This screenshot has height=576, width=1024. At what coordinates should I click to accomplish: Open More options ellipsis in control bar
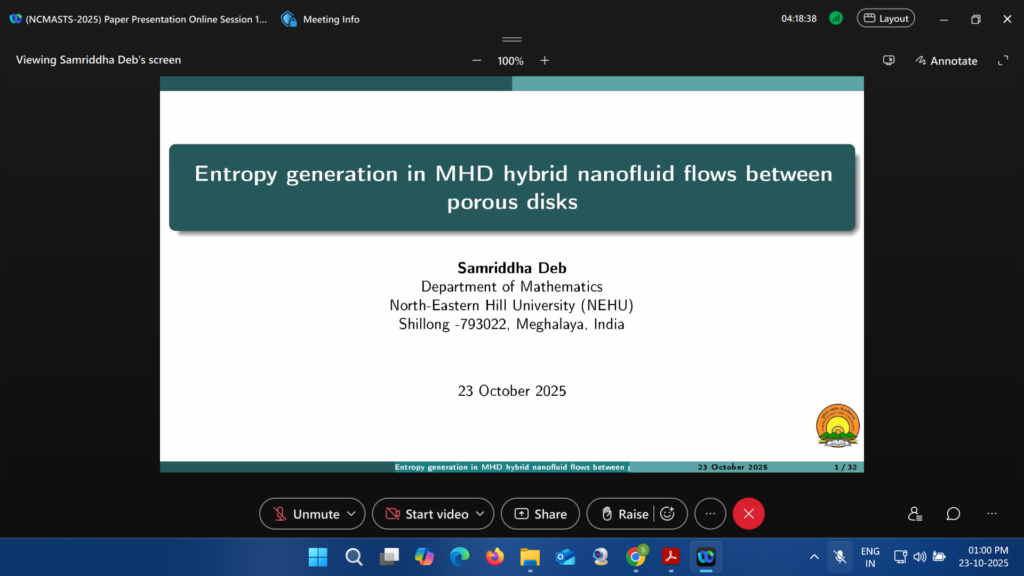(710, 514)
